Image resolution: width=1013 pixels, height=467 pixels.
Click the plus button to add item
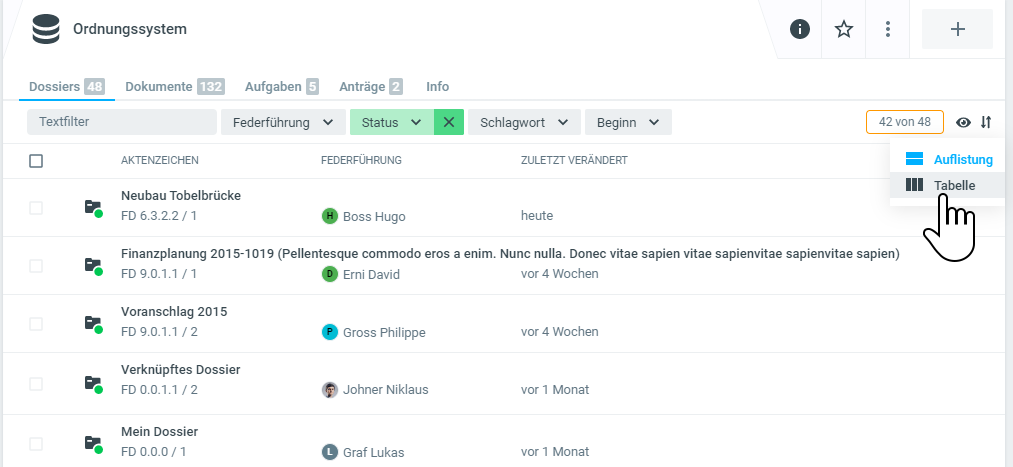point(957,29)
